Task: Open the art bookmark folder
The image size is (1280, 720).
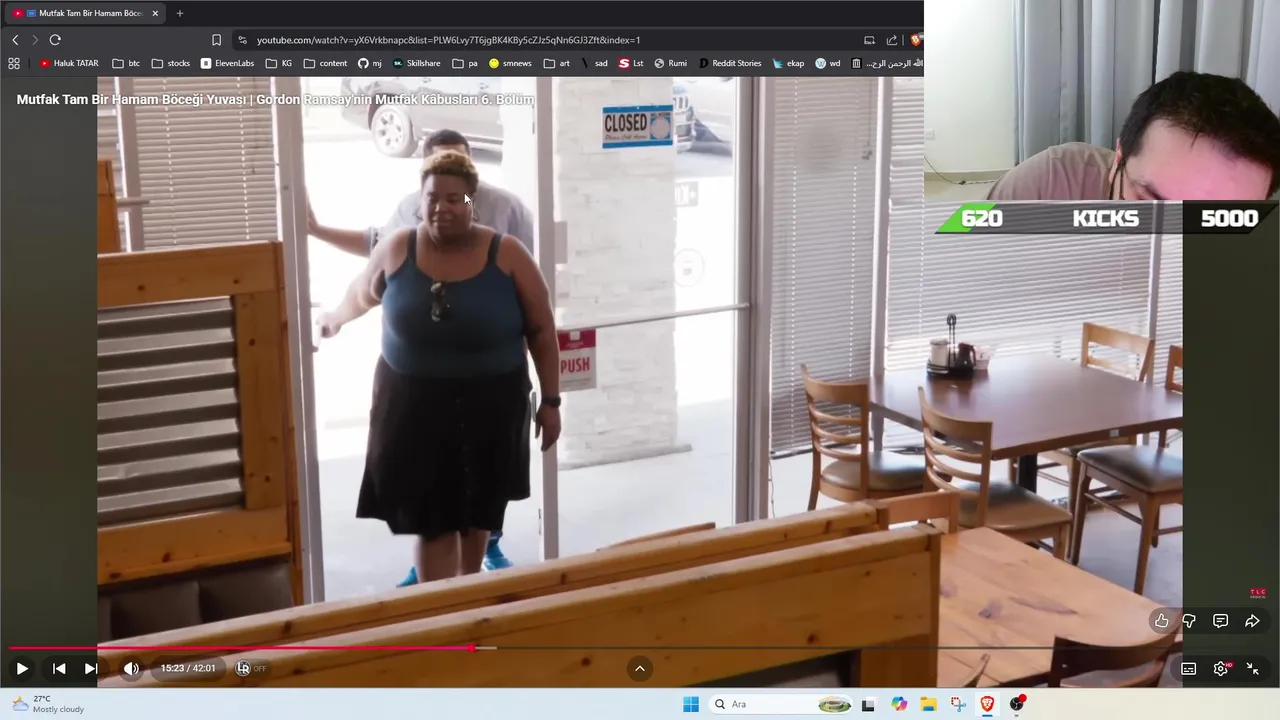Action: tap(557, 63)
